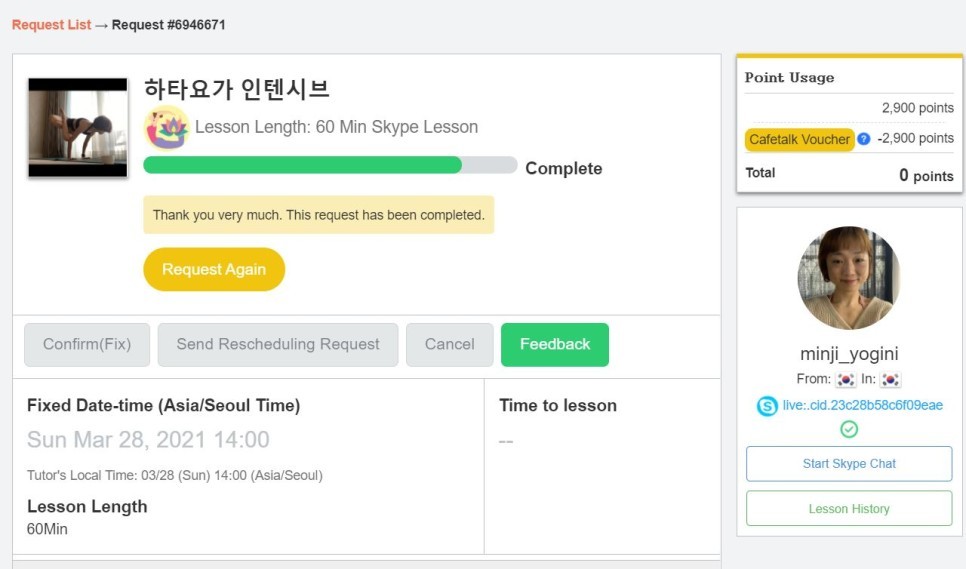Click Send Rescheduling Request button

(278, 344)
